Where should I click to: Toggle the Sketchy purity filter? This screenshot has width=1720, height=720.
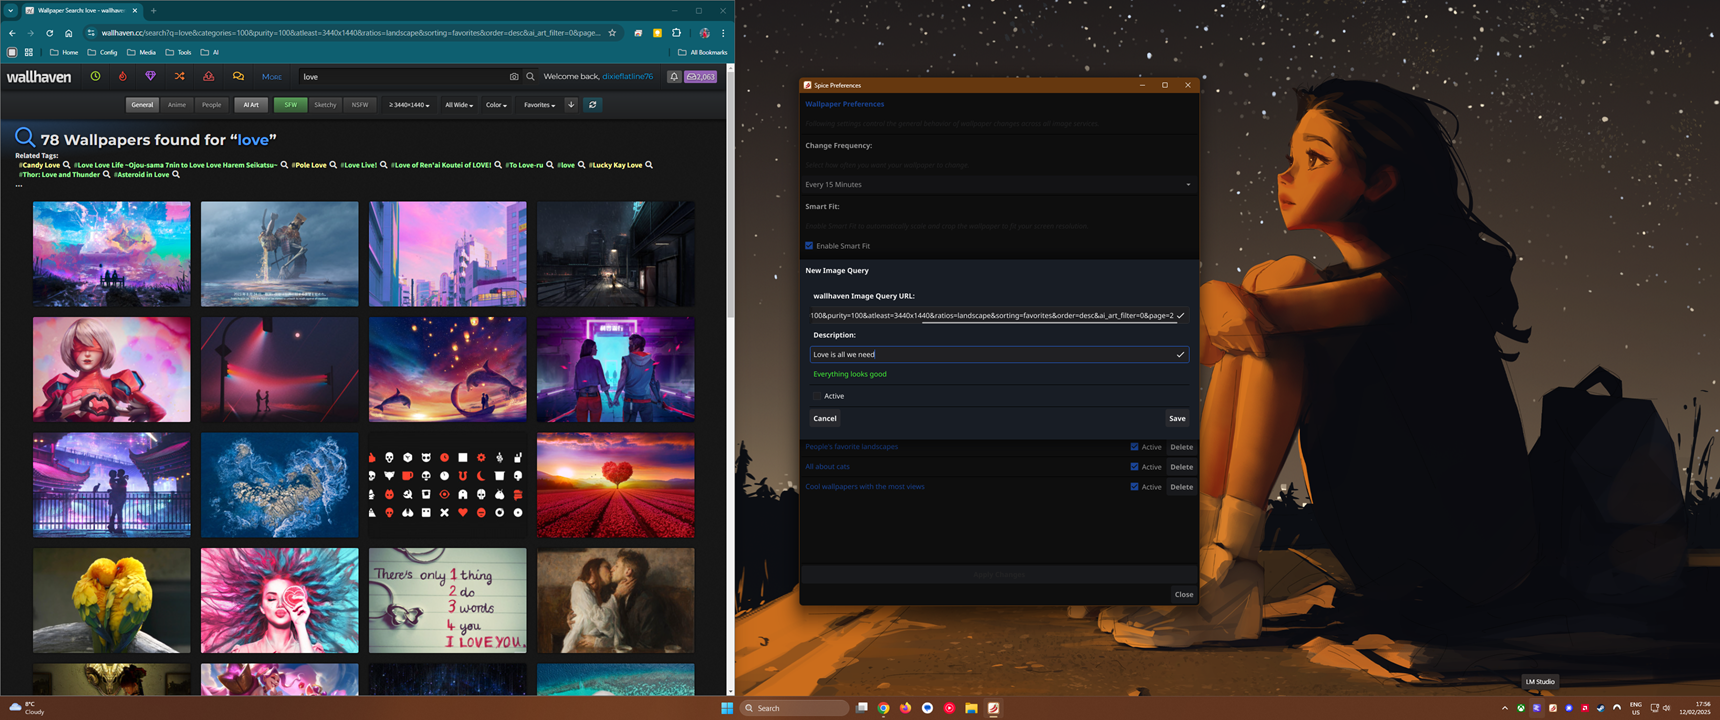coord(325,104)
